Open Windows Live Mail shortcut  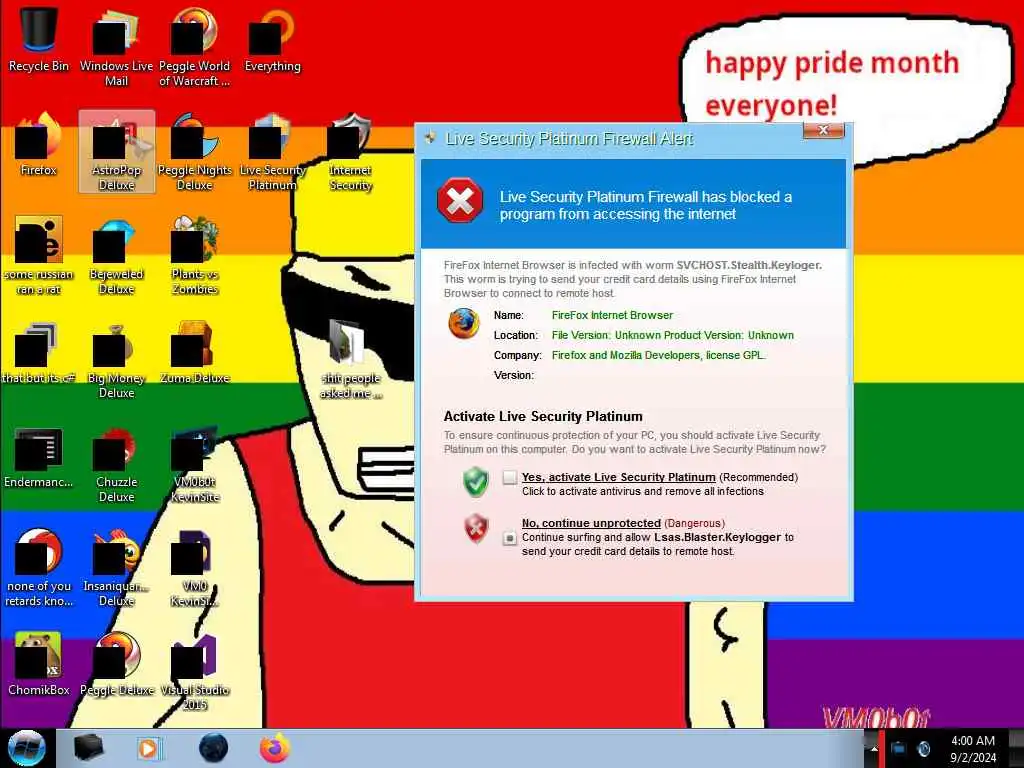[116, 47]
